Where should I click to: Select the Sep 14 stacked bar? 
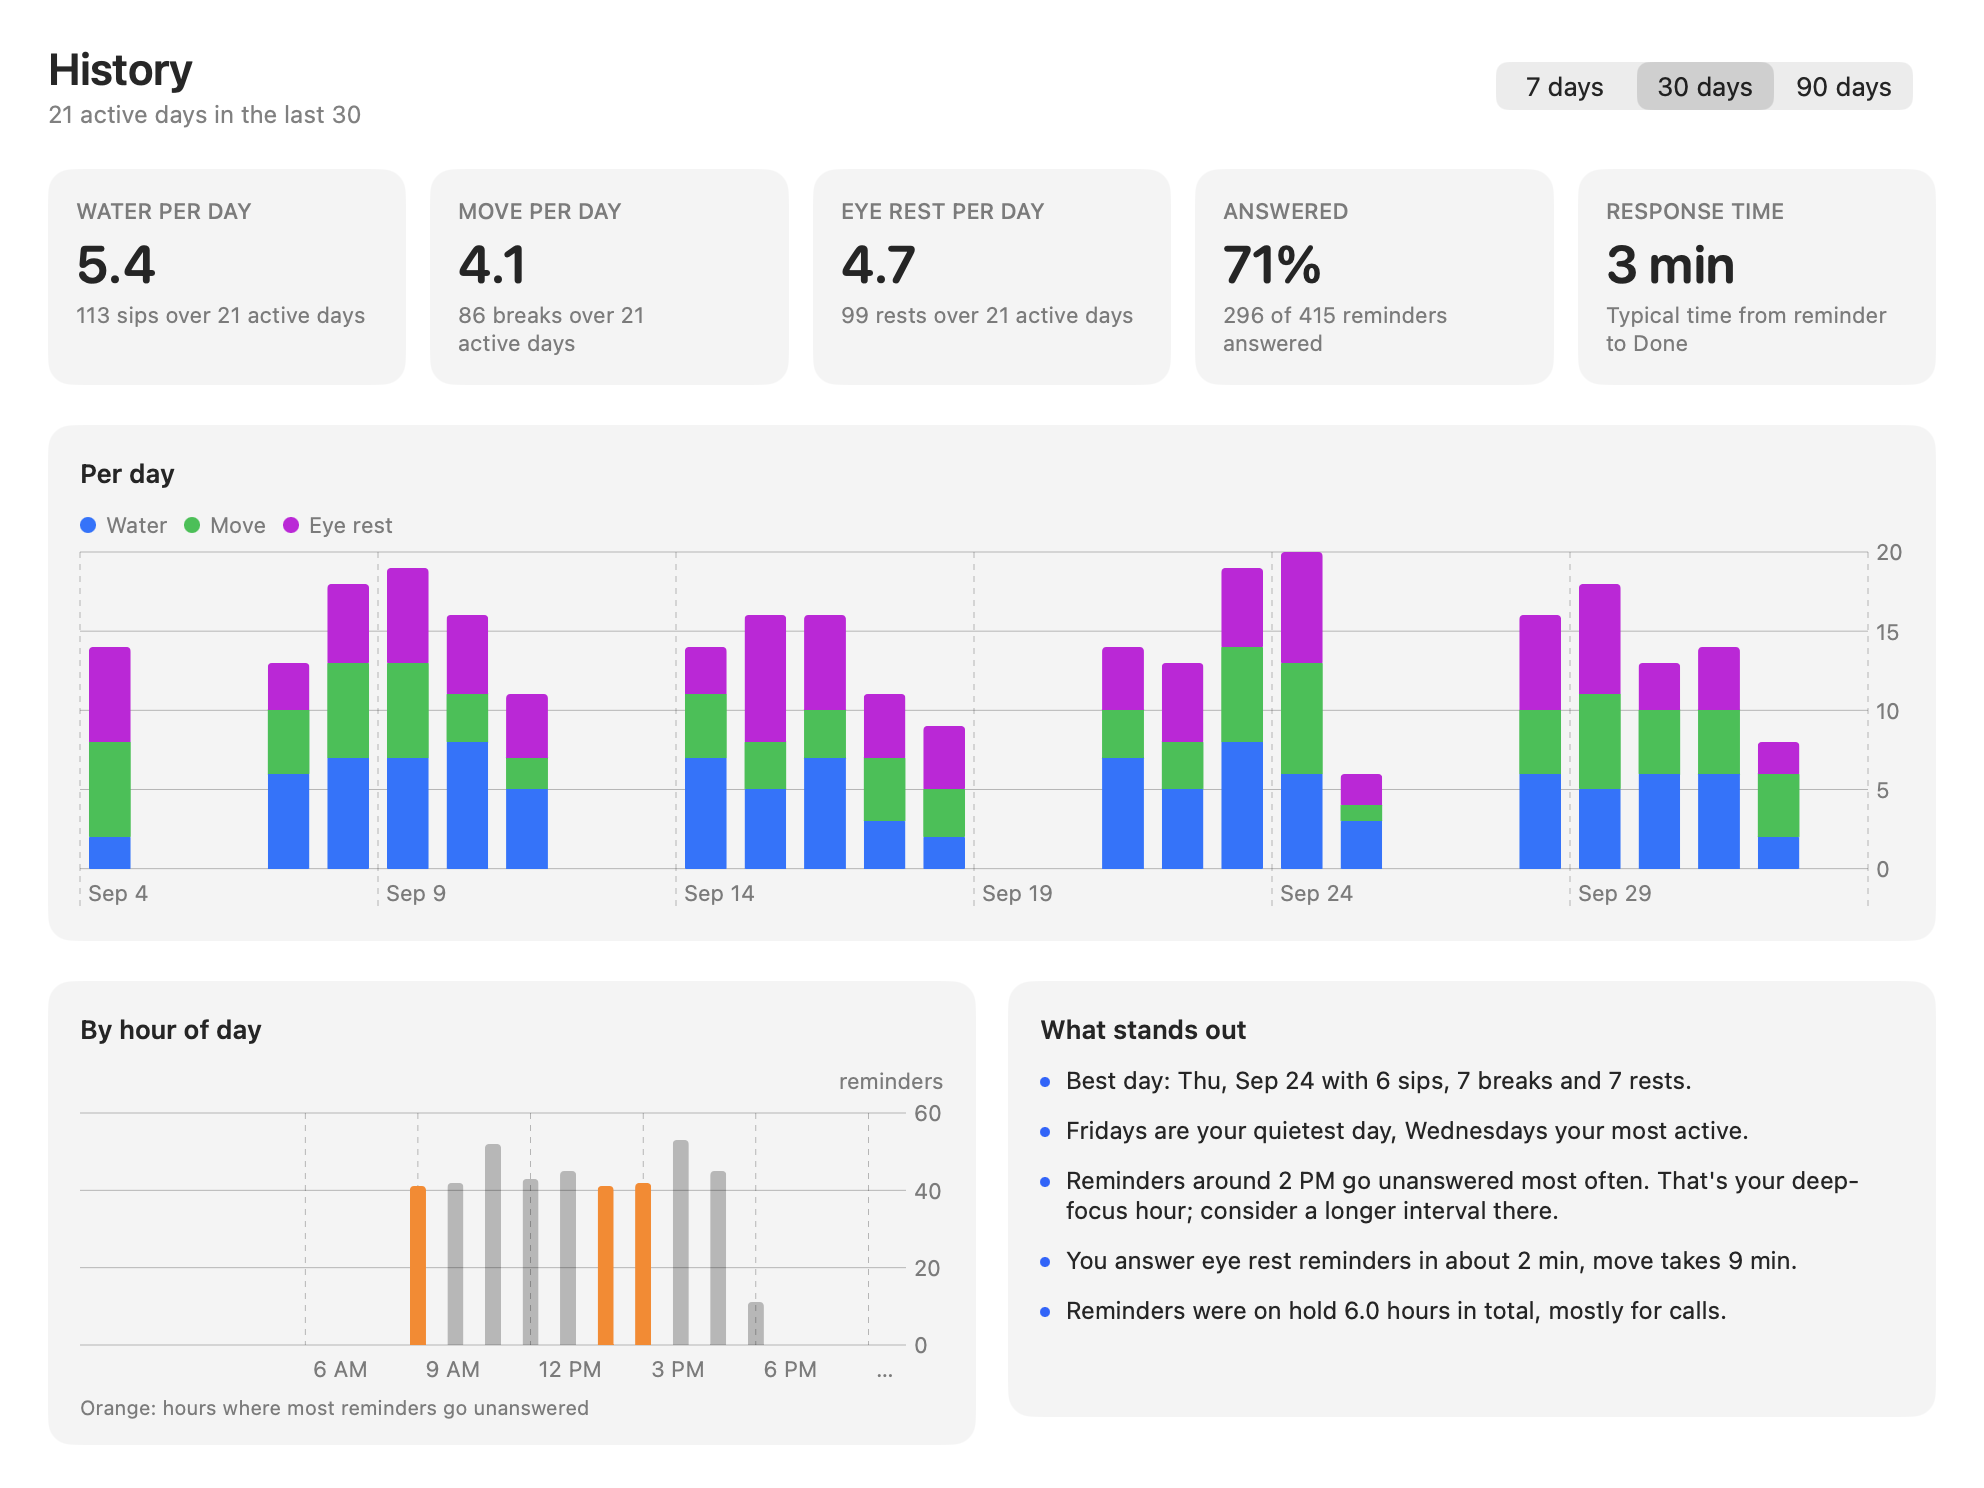click(706, 758)
